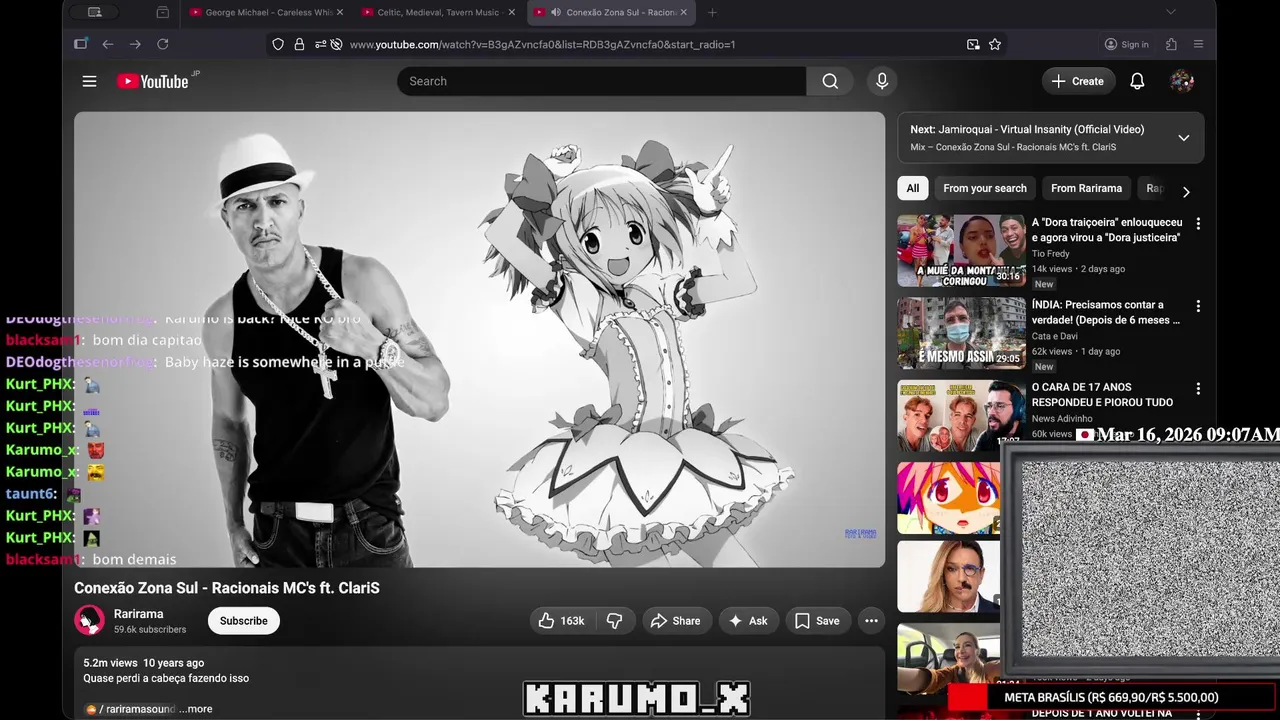
Task: Expand the video description with ...more
Action: click(x=196, y=709)
